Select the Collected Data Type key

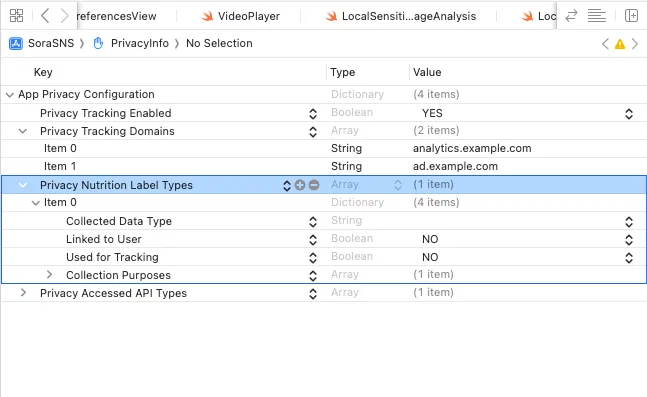[119, 221]
